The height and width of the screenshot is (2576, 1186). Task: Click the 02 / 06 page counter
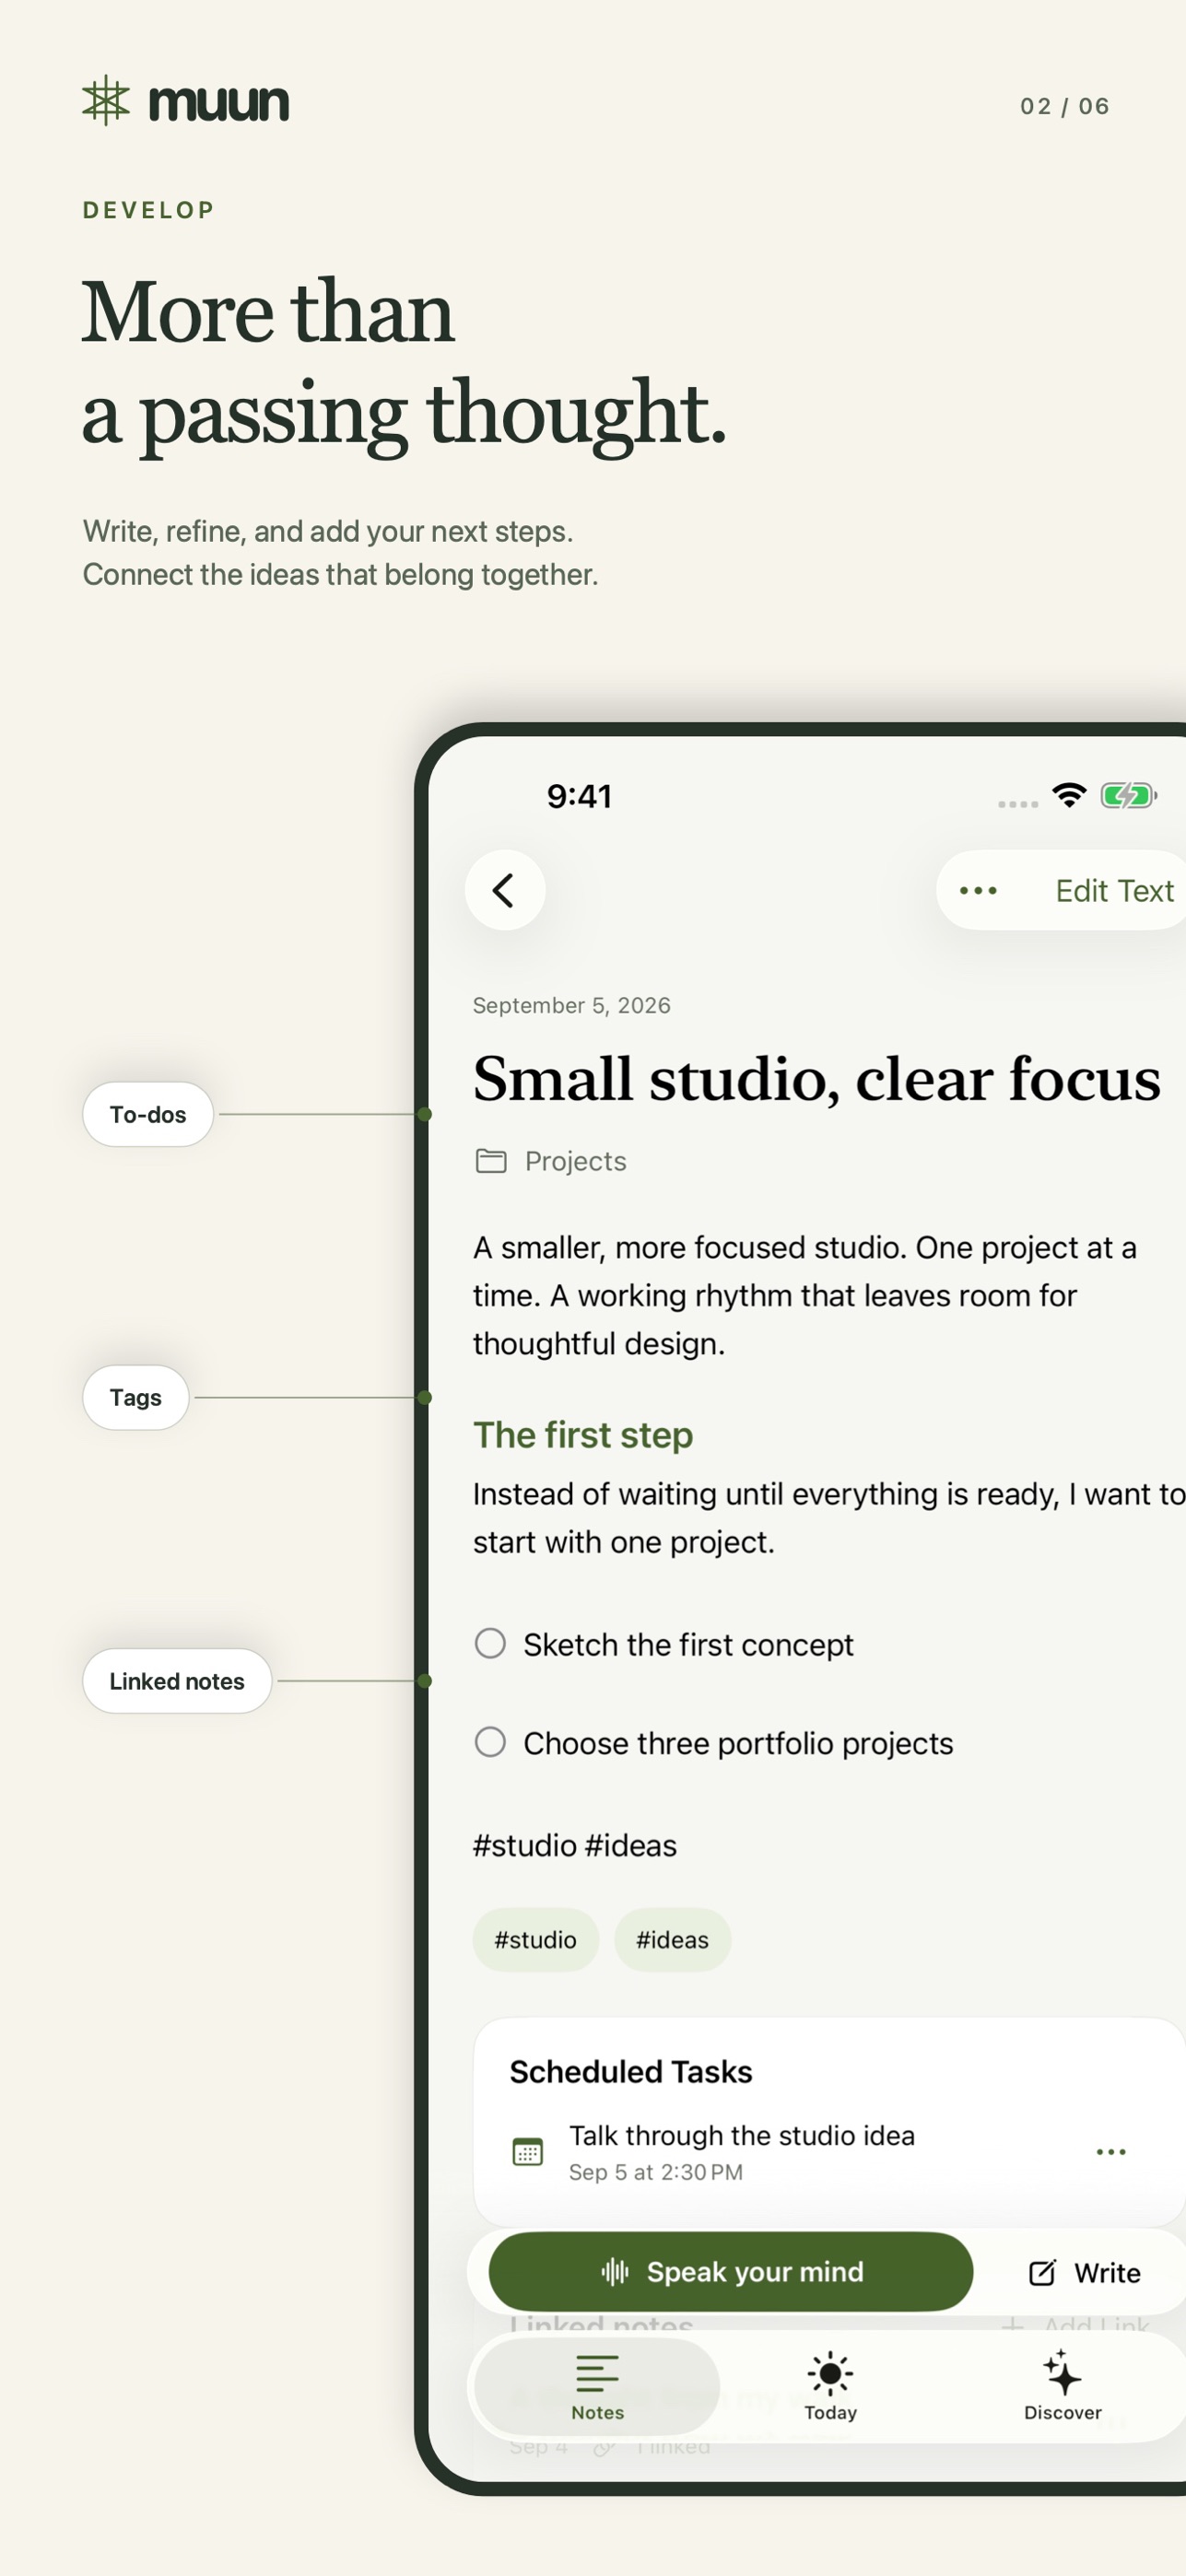(1065, 106)
